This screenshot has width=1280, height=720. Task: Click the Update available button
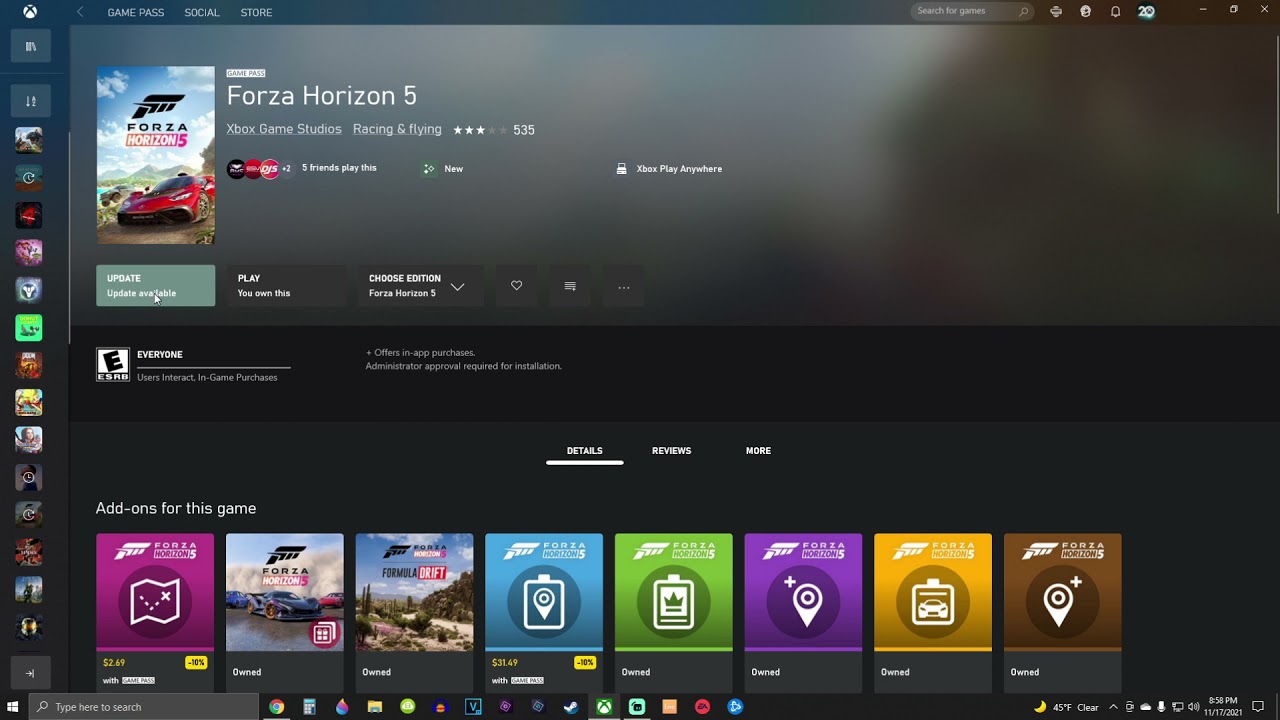click(x=155, y=286)
